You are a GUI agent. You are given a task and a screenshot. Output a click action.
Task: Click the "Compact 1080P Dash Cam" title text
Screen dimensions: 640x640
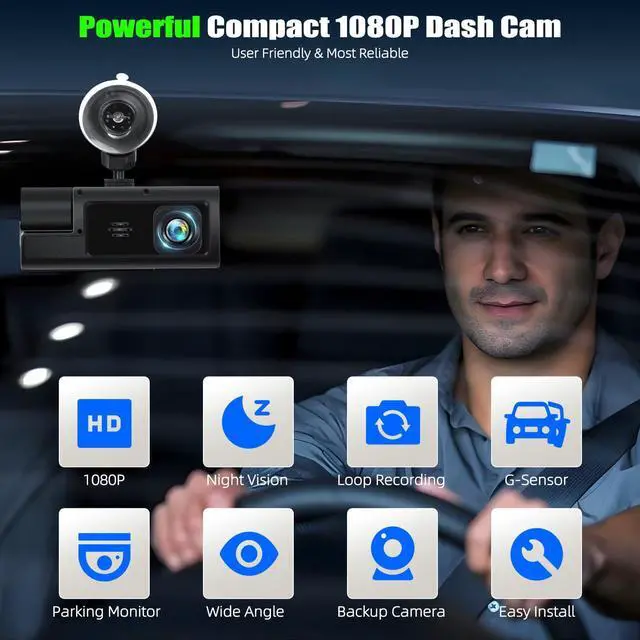384,26
